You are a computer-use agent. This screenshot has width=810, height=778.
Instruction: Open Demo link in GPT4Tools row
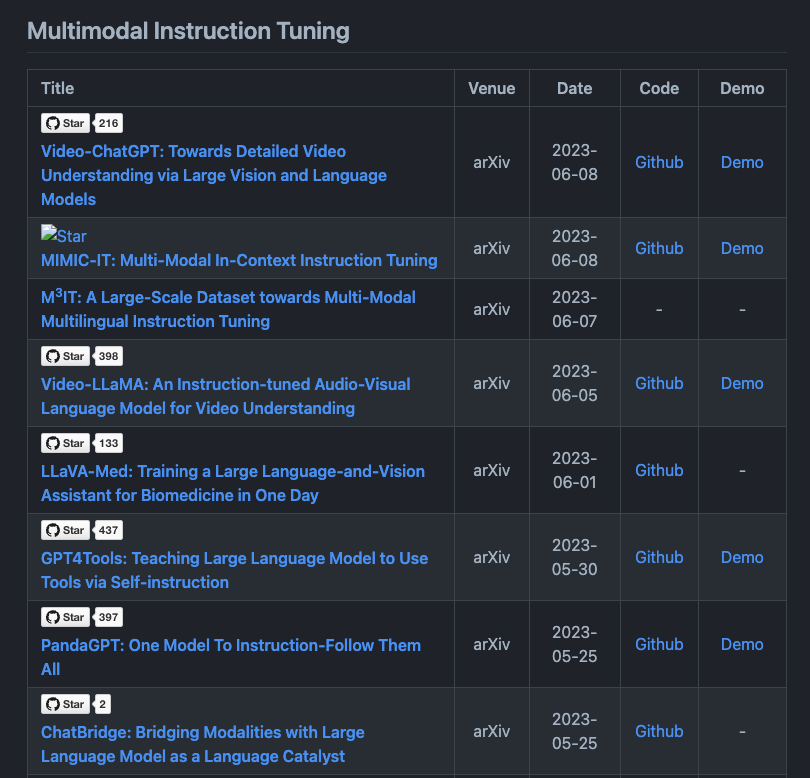point(742,557)
